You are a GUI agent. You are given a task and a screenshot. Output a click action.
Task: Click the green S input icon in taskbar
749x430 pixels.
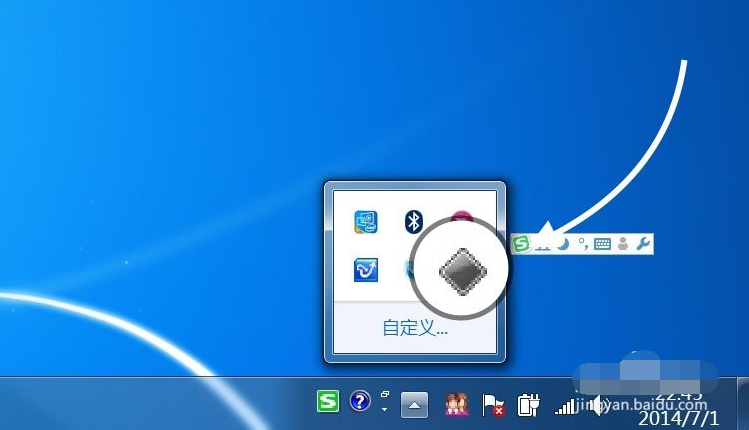coord(328,402)
